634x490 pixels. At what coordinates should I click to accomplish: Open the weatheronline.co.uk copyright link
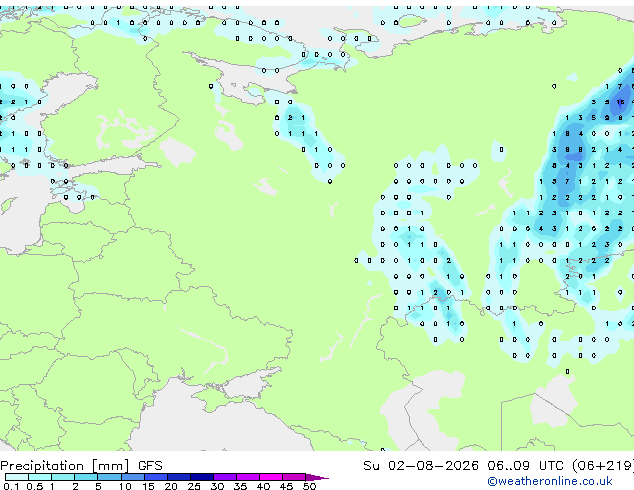pos(550,481)
